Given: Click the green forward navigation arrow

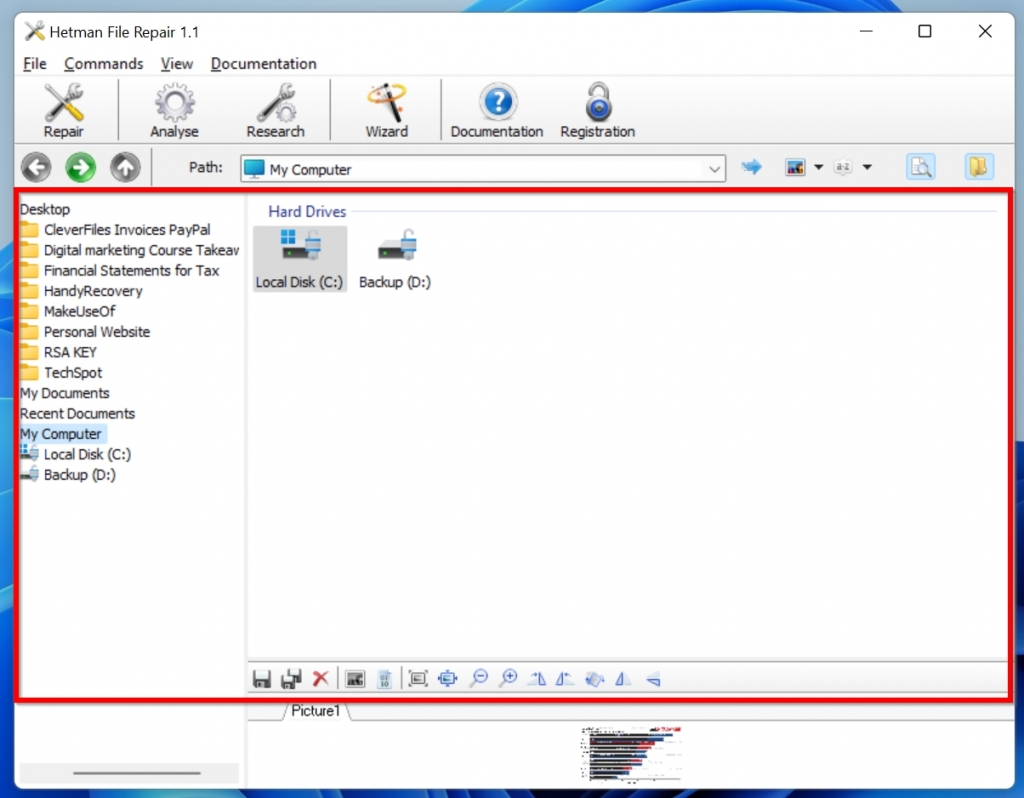Looking at the screenshot, I should tap(80, 167).
